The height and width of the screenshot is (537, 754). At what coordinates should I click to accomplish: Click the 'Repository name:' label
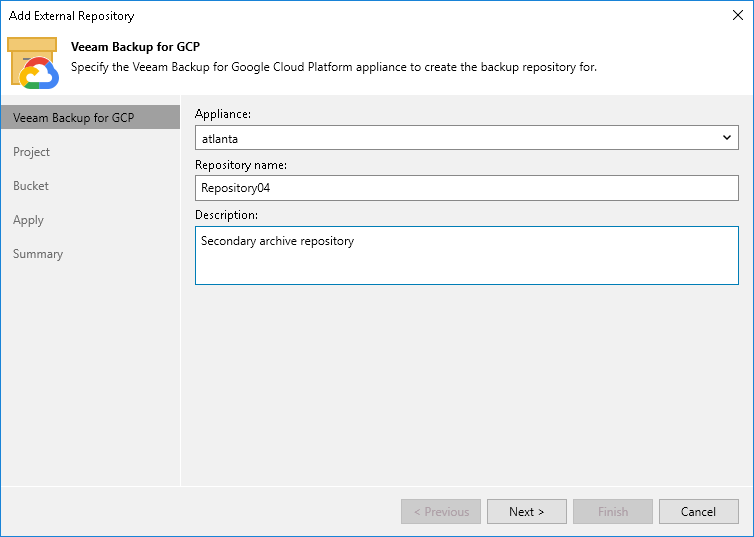tap(241, 165)
